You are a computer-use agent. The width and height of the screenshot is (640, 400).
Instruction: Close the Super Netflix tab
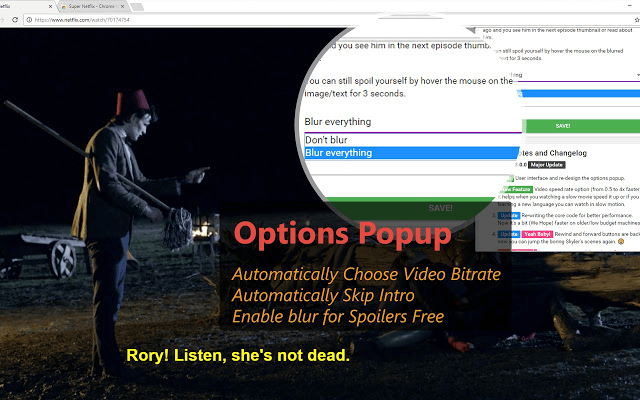pyautogui.click(x=122, y=7)
